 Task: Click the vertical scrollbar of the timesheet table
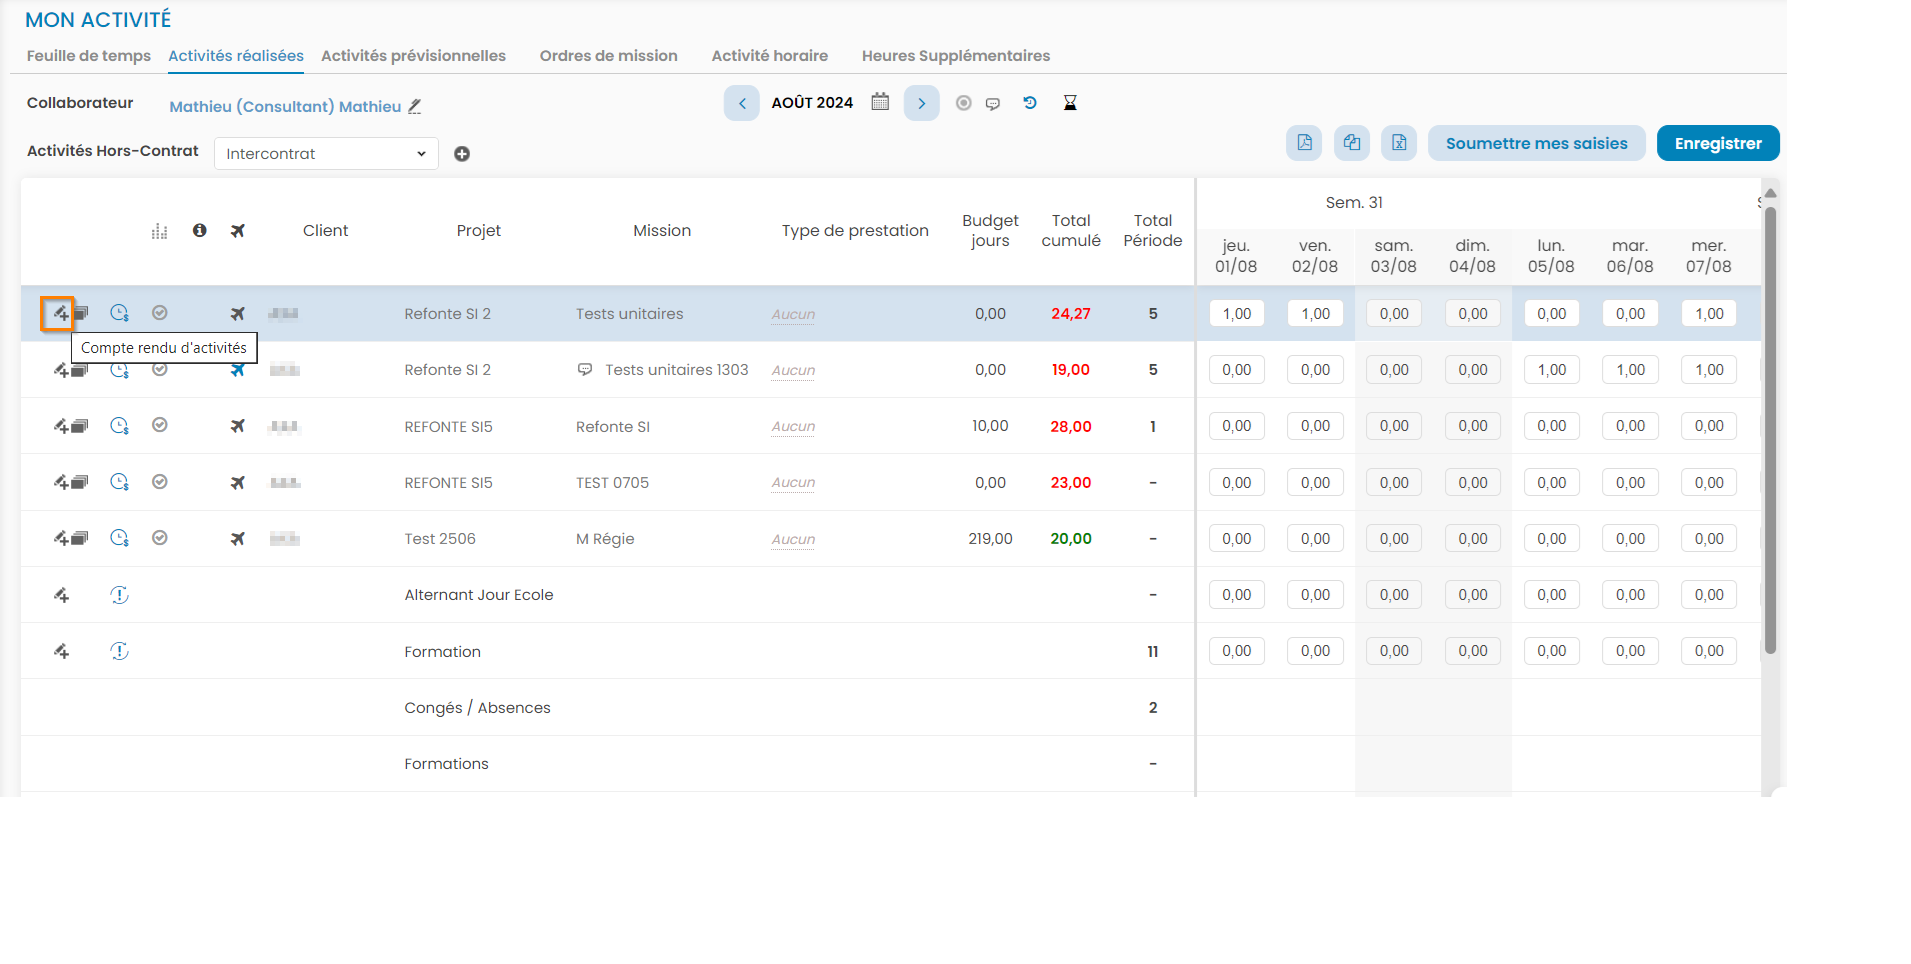(1770, 430)
